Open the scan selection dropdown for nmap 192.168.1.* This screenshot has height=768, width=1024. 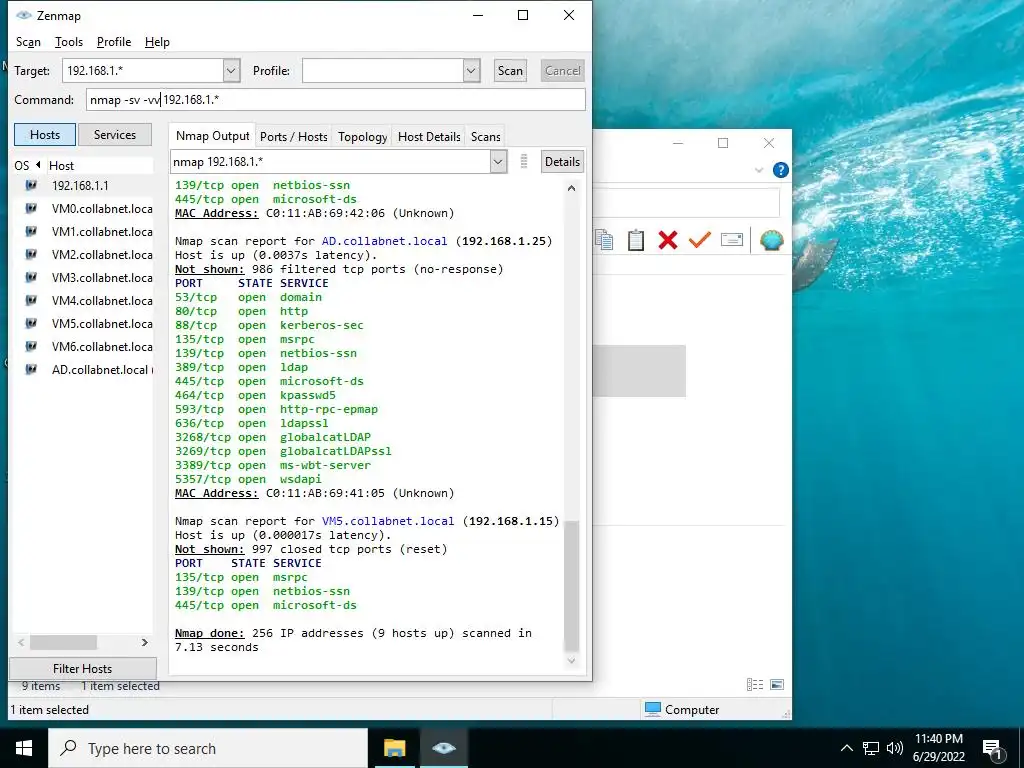pyautogui.click(x=498, y=161)
